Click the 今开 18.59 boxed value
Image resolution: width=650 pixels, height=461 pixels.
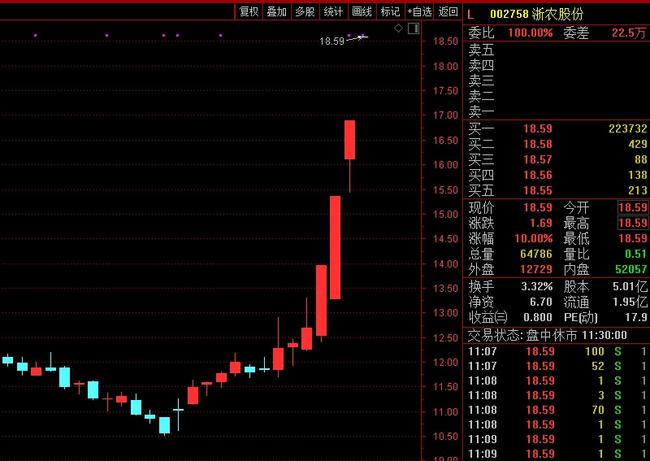[633, 207]
